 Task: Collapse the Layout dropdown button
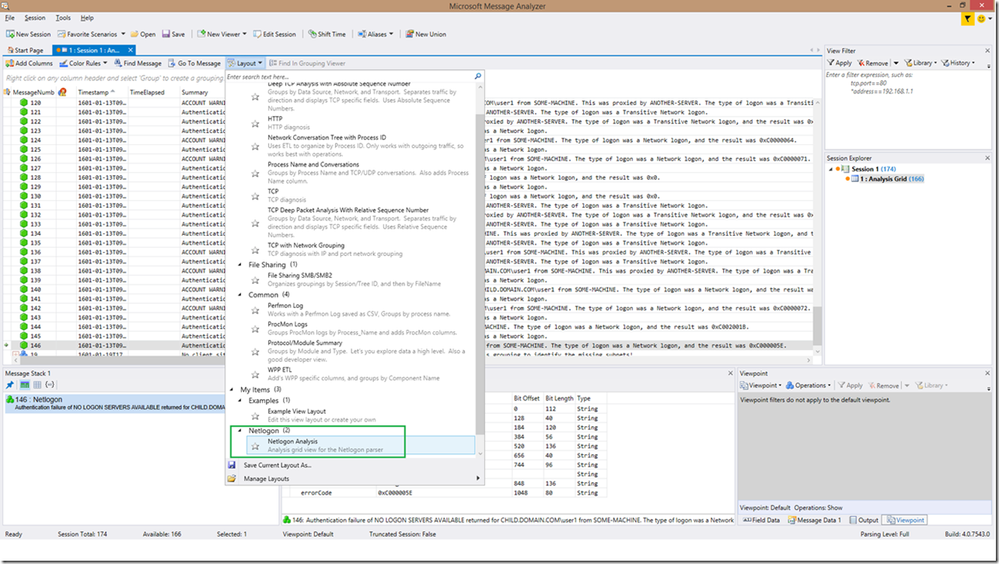pos(245,63)
